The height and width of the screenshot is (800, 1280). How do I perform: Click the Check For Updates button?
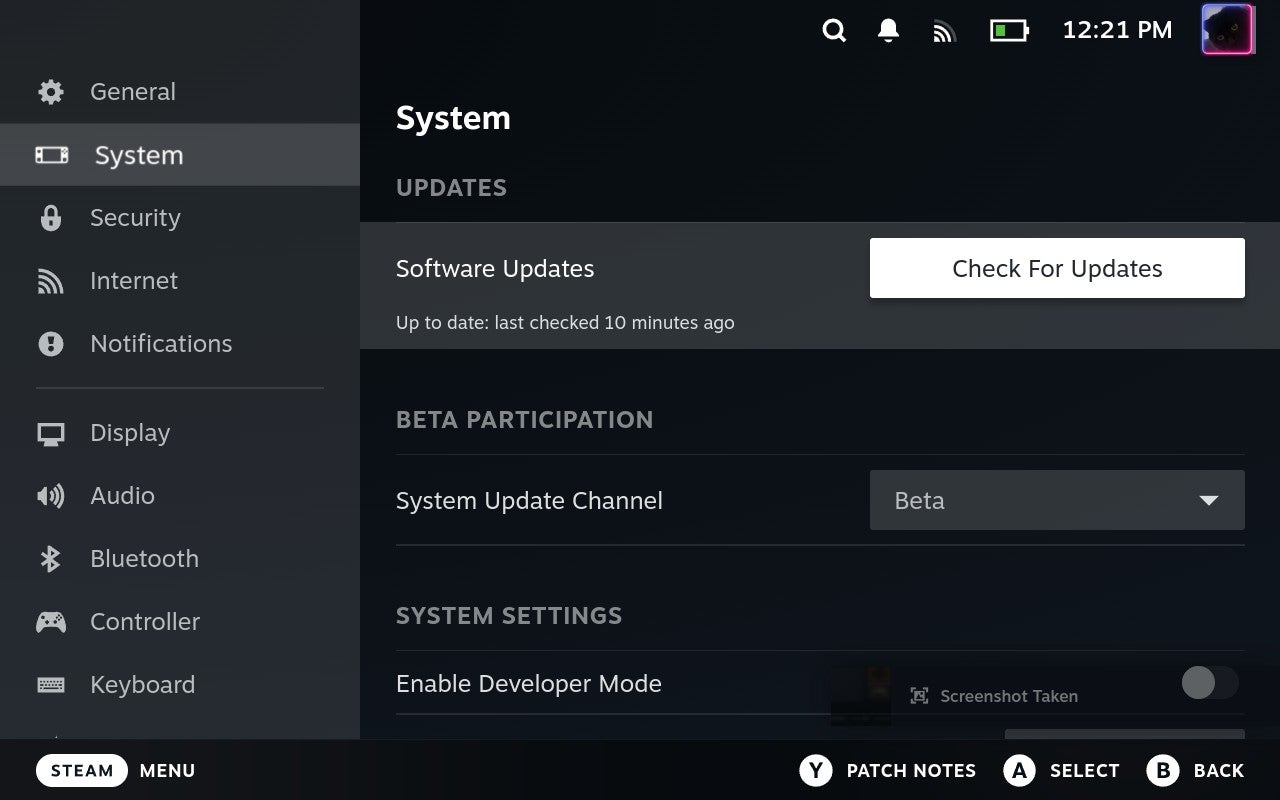[x=1056, y=268]
